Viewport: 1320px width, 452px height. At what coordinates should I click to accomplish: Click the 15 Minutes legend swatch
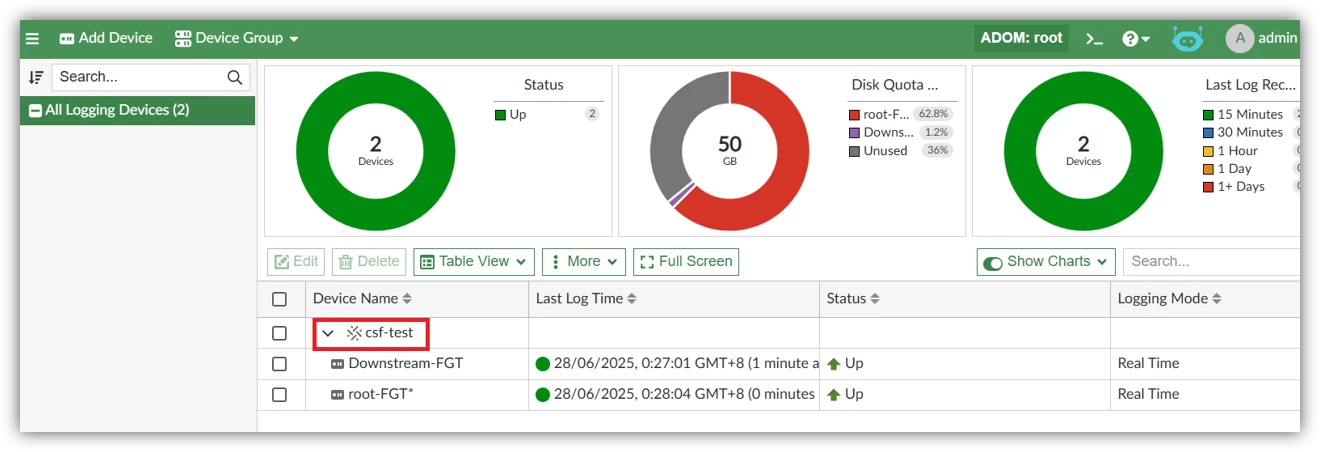tap(1208, 115)
